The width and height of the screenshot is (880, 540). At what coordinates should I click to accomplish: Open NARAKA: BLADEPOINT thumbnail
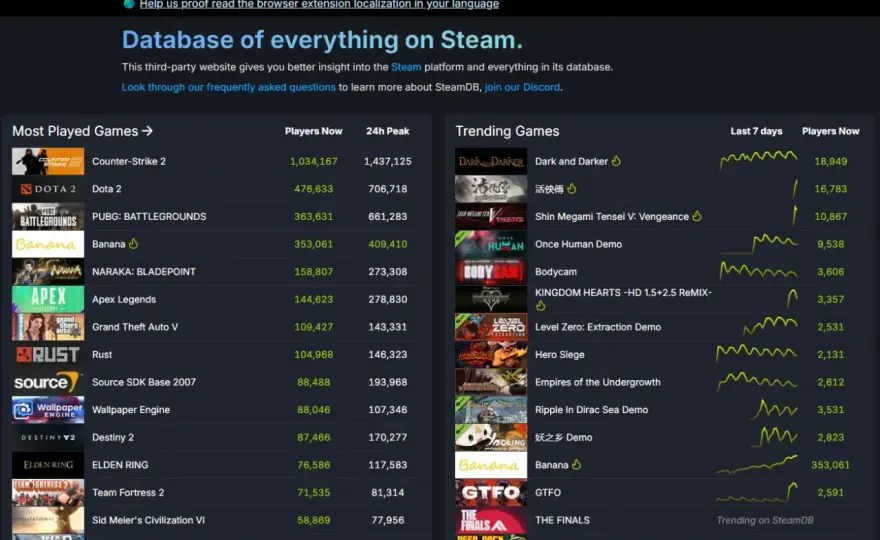(x=48, y=272)
